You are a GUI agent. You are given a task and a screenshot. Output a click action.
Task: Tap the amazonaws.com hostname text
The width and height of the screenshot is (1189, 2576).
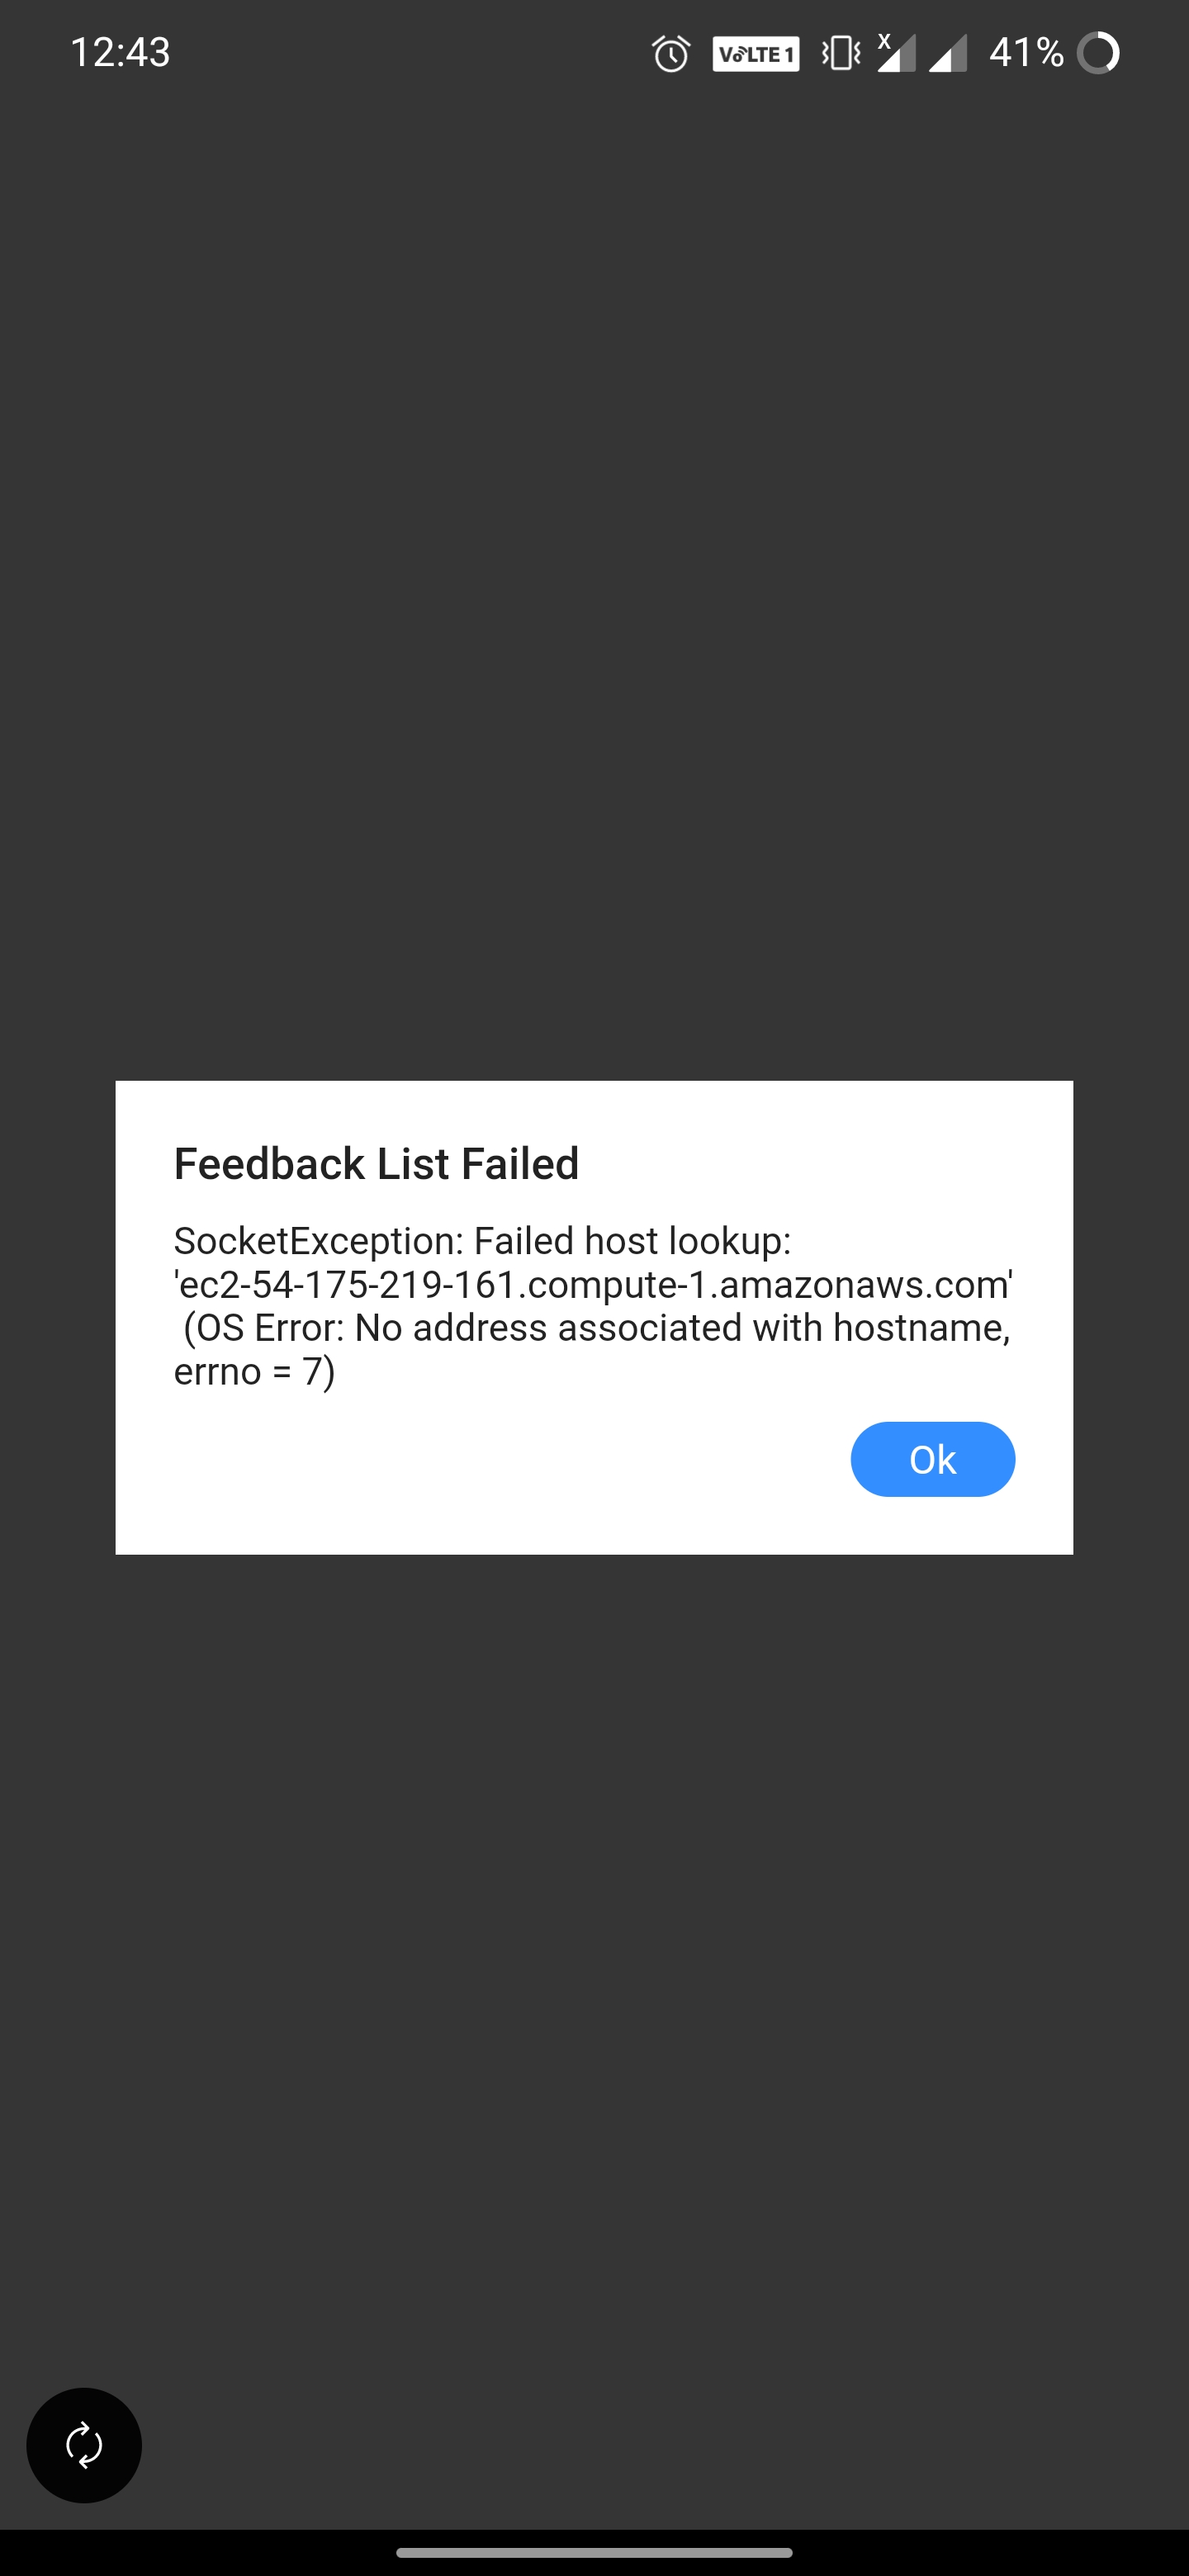coord(594,1284)
